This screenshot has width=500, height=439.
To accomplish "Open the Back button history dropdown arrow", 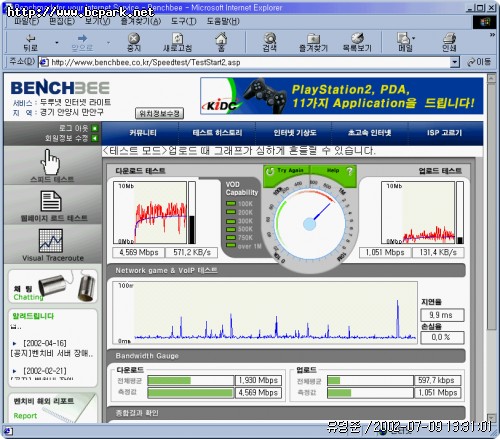I will tap(57, 43).
